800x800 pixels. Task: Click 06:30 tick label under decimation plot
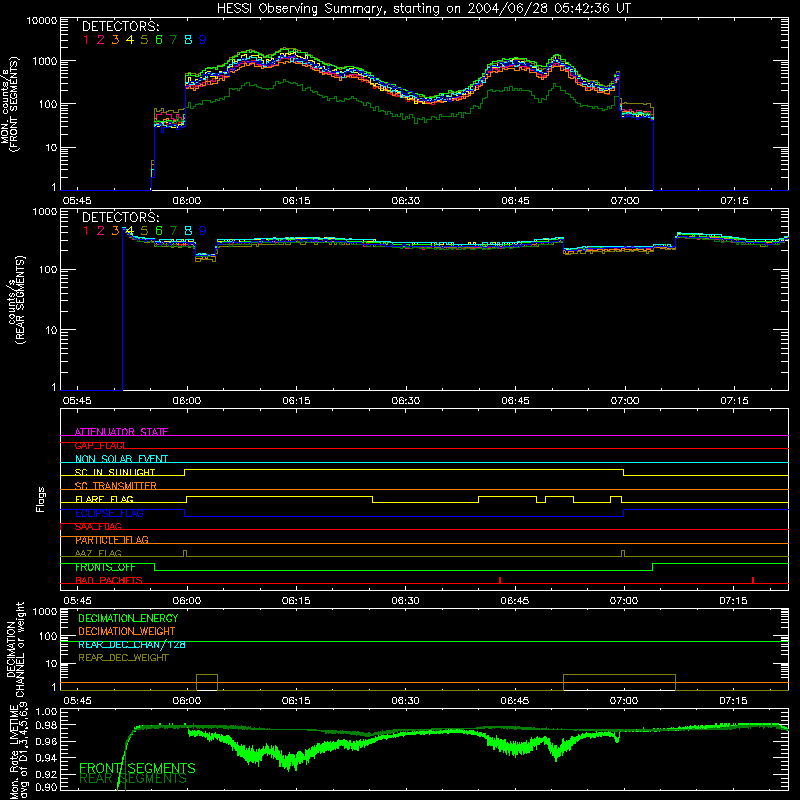(405, 701)
